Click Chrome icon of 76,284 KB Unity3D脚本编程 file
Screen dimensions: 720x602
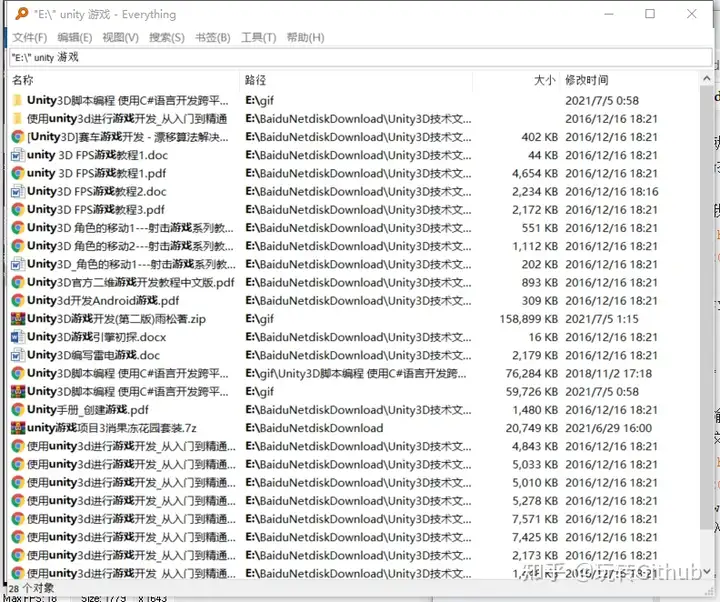tap(17, 373)
